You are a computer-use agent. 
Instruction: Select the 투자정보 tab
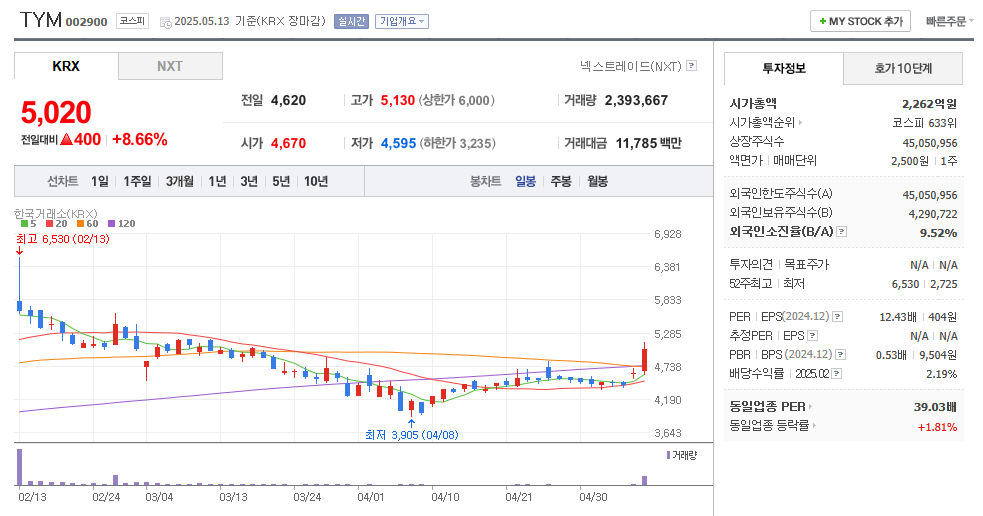[784, 68]
